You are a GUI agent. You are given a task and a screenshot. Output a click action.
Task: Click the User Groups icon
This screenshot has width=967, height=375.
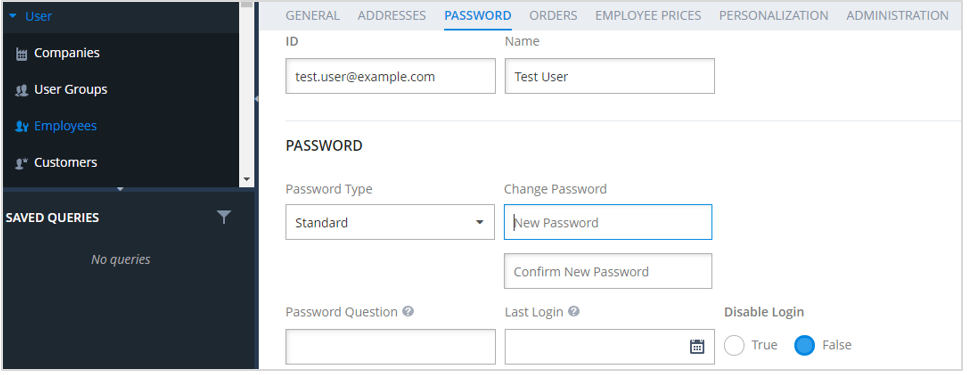(21, 91)
